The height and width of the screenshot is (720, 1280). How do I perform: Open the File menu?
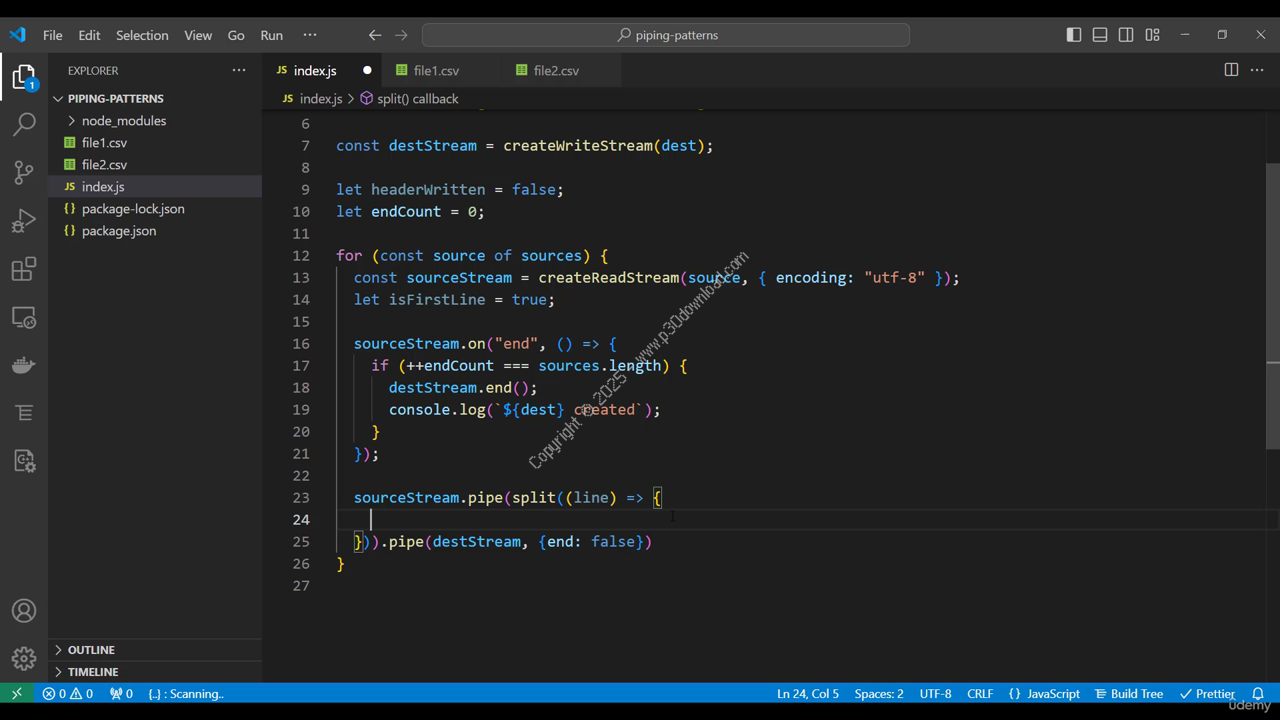tap(52, 35)
